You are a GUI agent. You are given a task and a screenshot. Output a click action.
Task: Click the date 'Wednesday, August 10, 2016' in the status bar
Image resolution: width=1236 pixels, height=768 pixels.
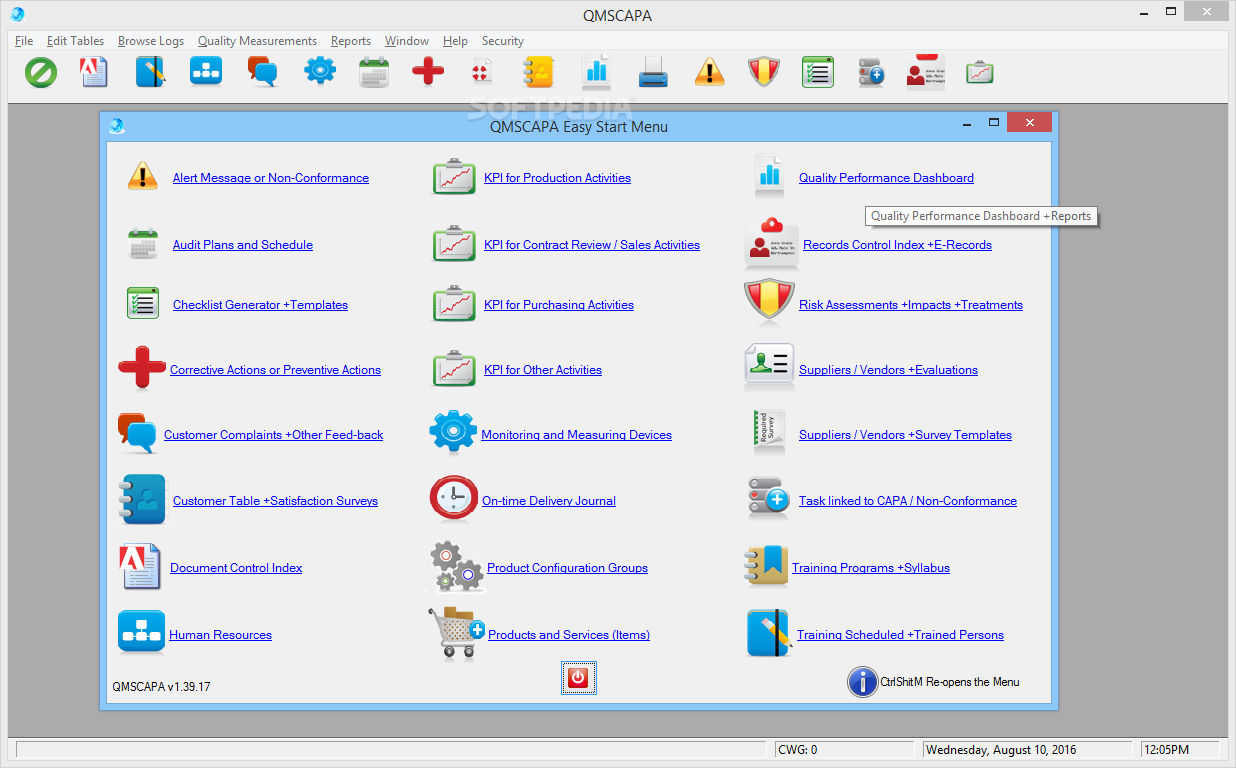point(1028,750)
